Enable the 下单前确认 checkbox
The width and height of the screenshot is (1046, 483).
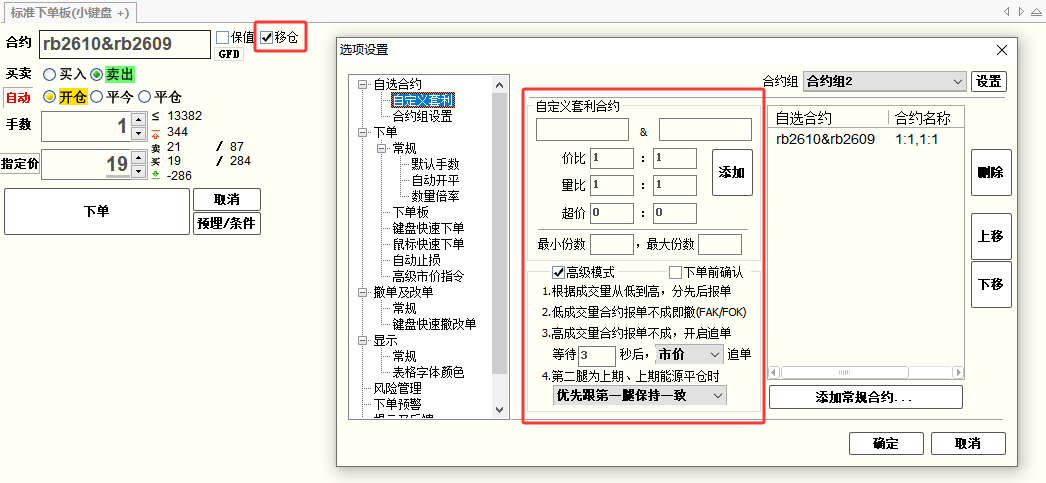(675, 272)
